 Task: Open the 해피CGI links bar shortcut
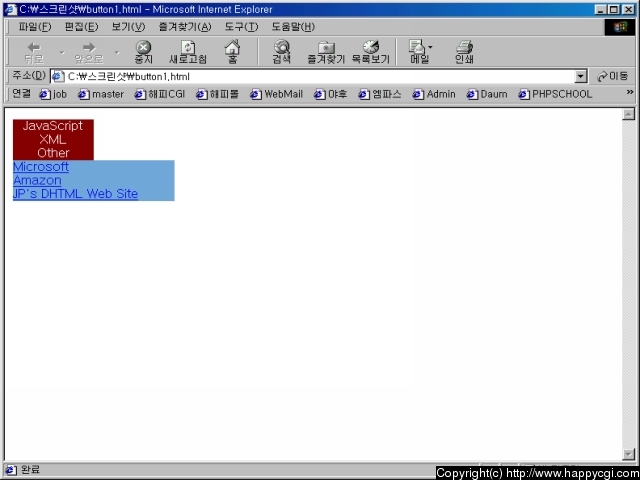(160, 94)
